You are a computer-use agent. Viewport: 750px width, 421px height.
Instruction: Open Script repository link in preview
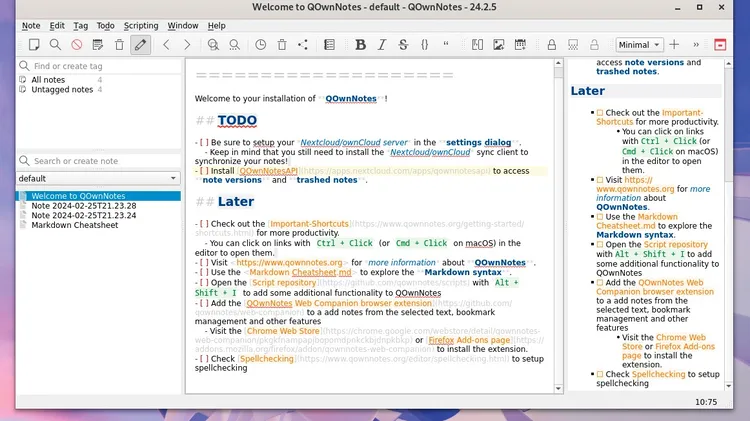(x=675, y=244)
